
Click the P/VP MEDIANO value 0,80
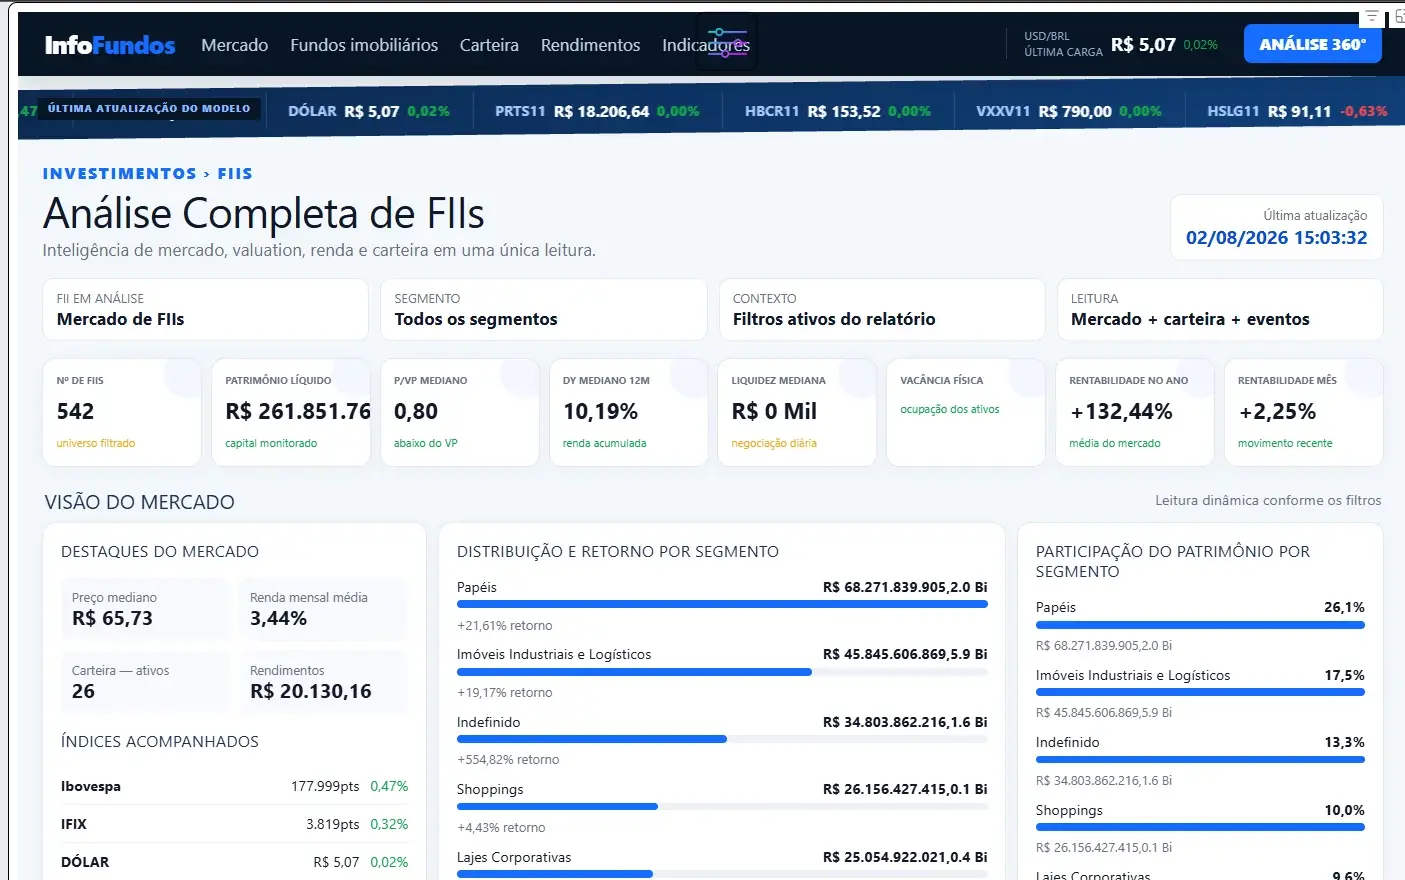[x=416, y=412]
